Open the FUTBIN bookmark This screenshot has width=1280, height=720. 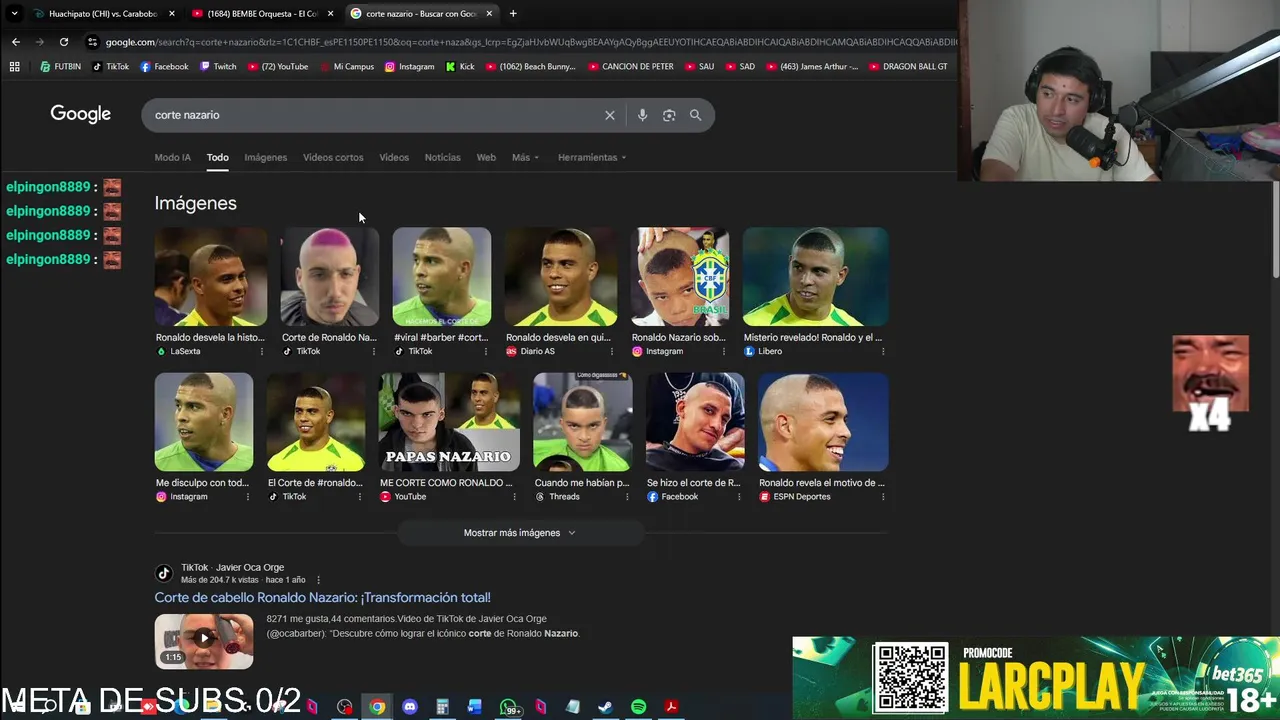tap(61, 66)
